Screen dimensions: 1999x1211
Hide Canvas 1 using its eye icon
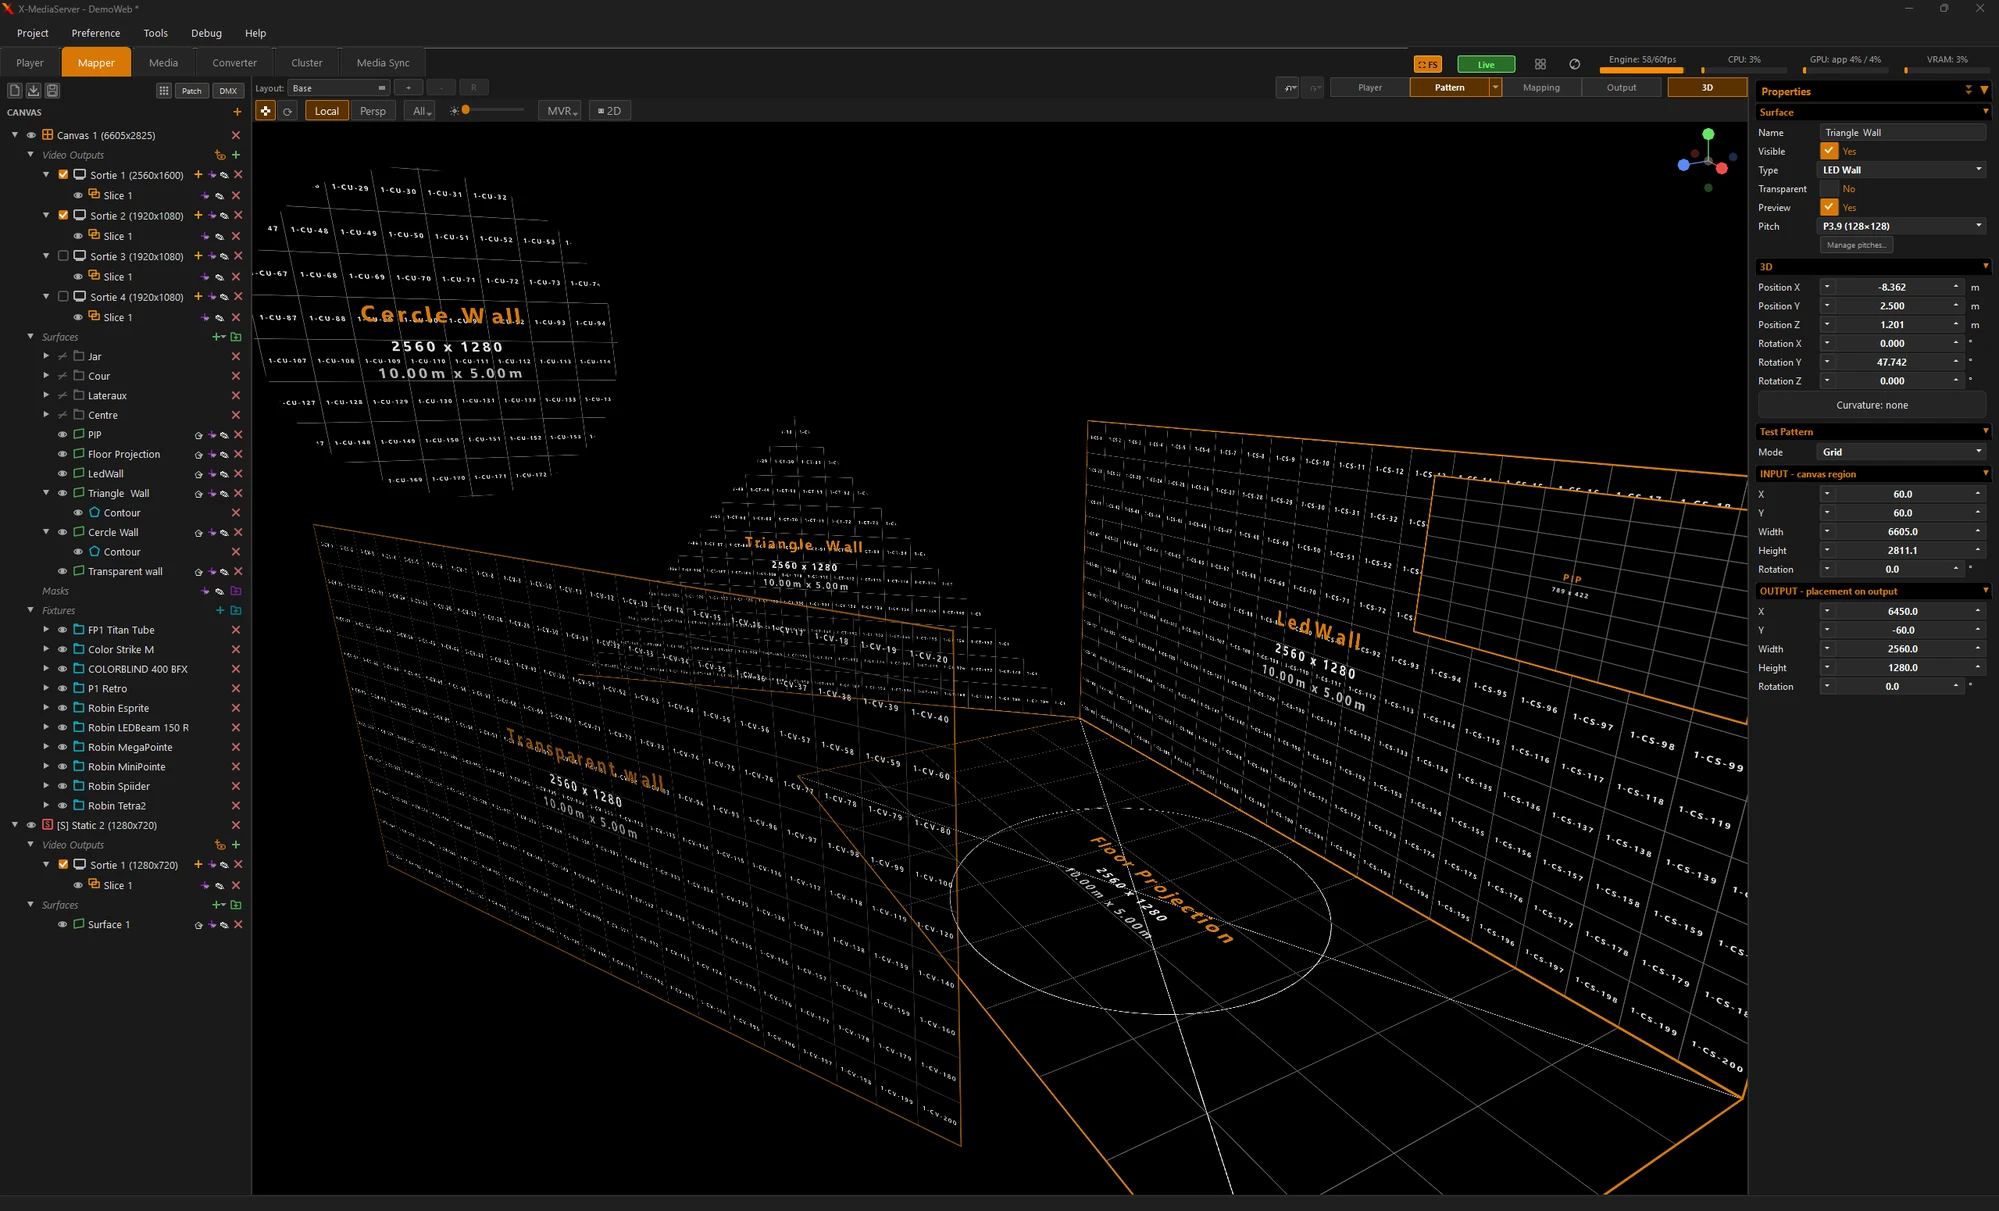31,135
